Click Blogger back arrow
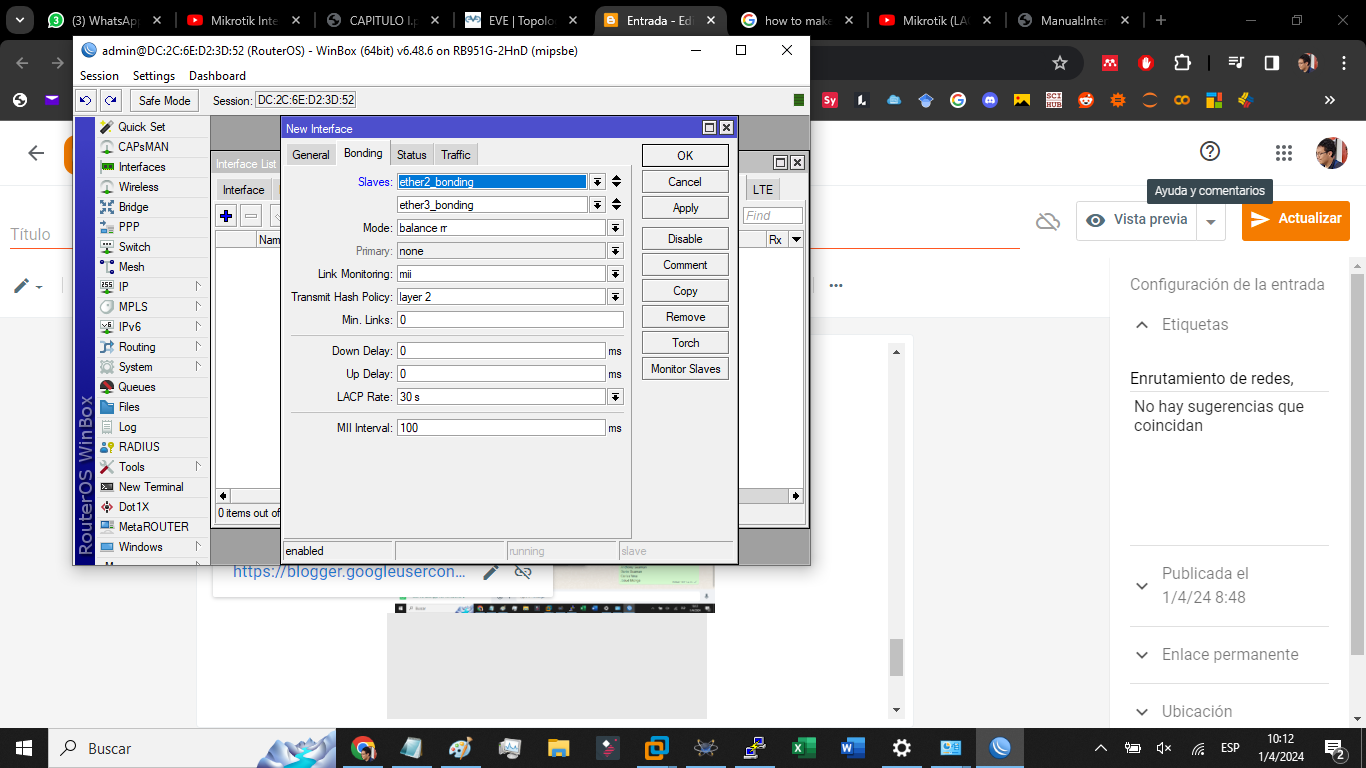The image size is (1366, 768). 36,153
